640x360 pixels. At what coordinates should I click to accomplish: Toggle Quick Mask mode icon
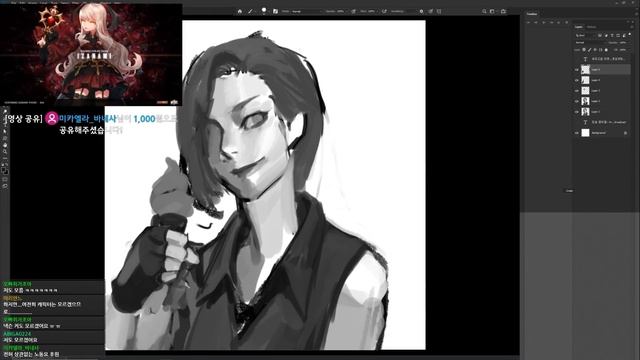pos(5,180)
